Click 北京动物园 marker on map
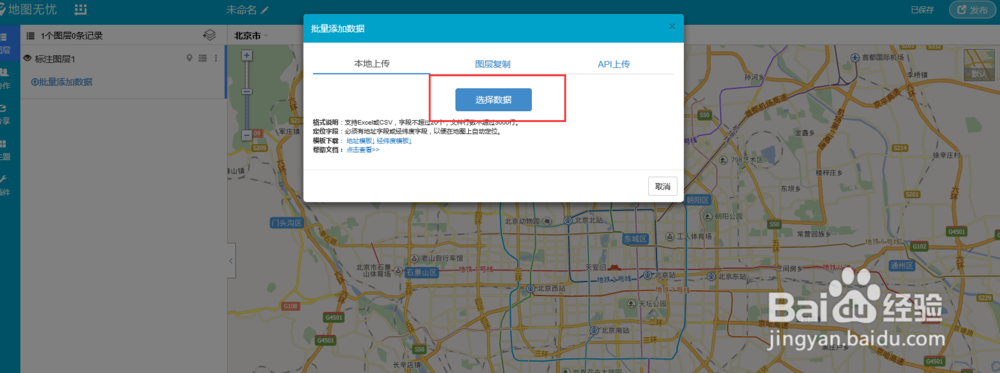The image size is (1000, 373). tap(547, 221)
